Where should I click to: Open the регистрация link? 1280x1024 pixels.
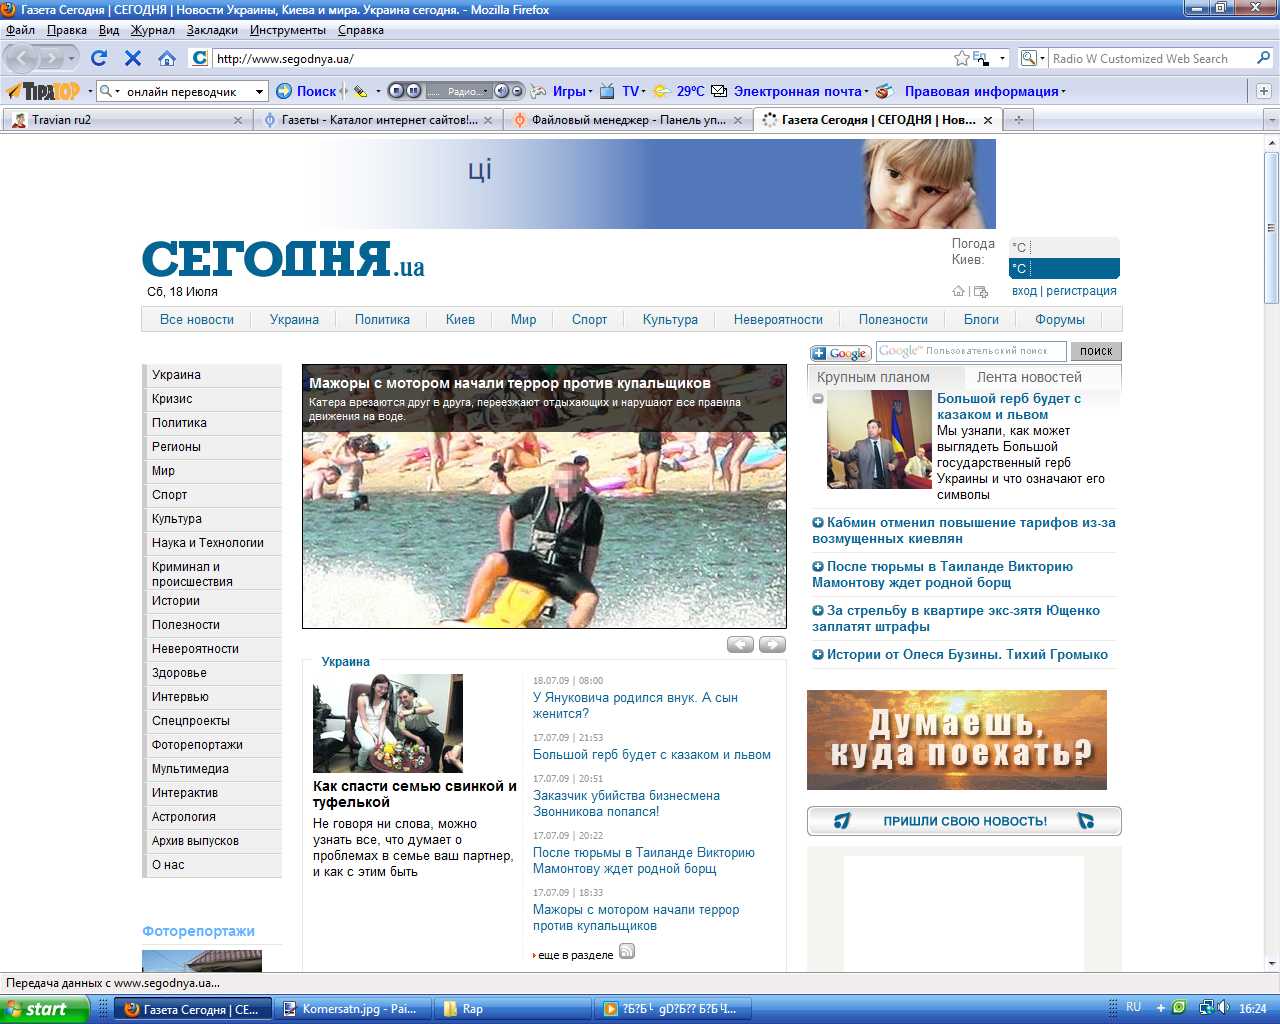1081,291
